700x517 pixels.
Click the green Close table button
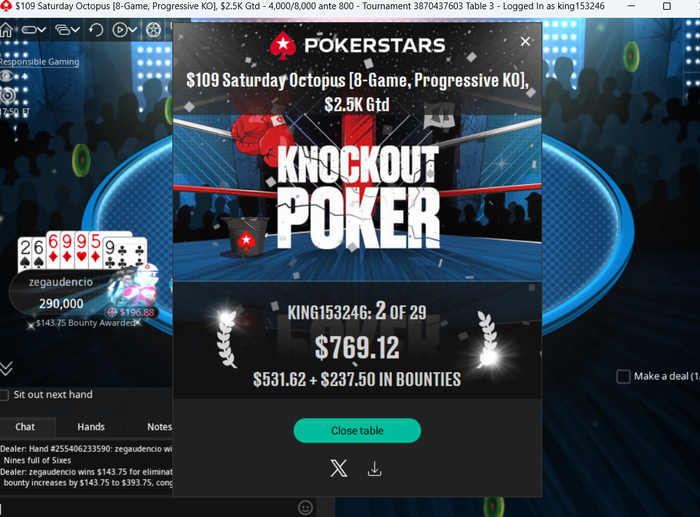coord(357,430)
